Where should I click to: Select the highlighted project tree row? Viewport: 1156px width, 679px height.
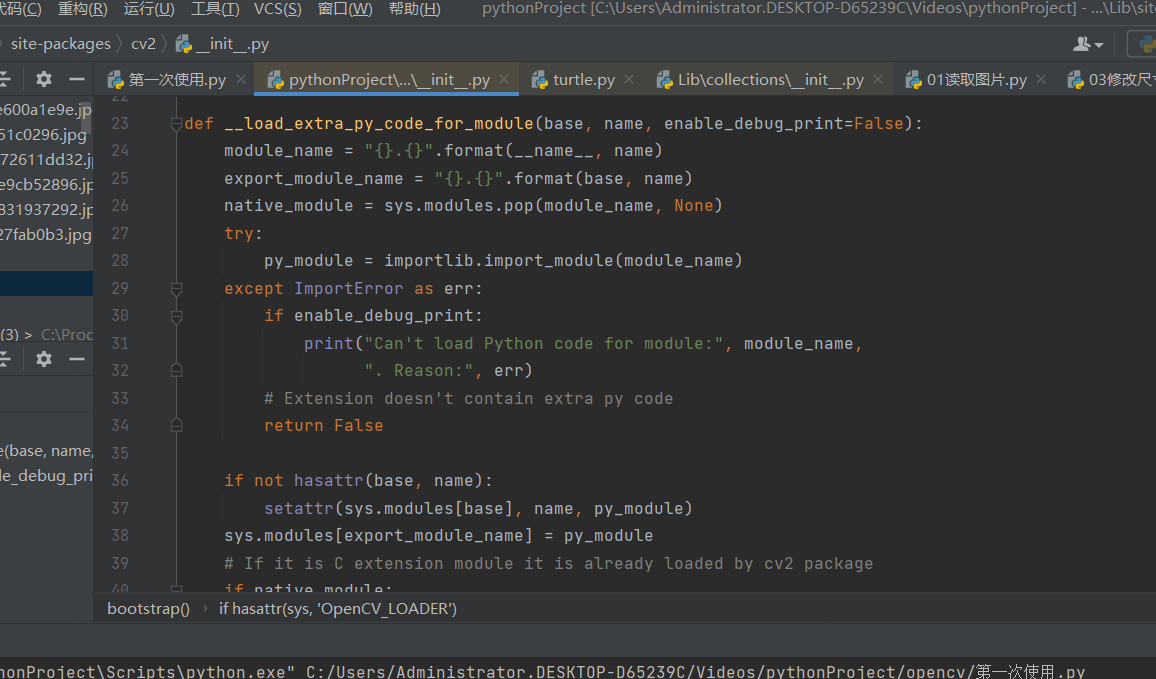click(x=46, y=284)
